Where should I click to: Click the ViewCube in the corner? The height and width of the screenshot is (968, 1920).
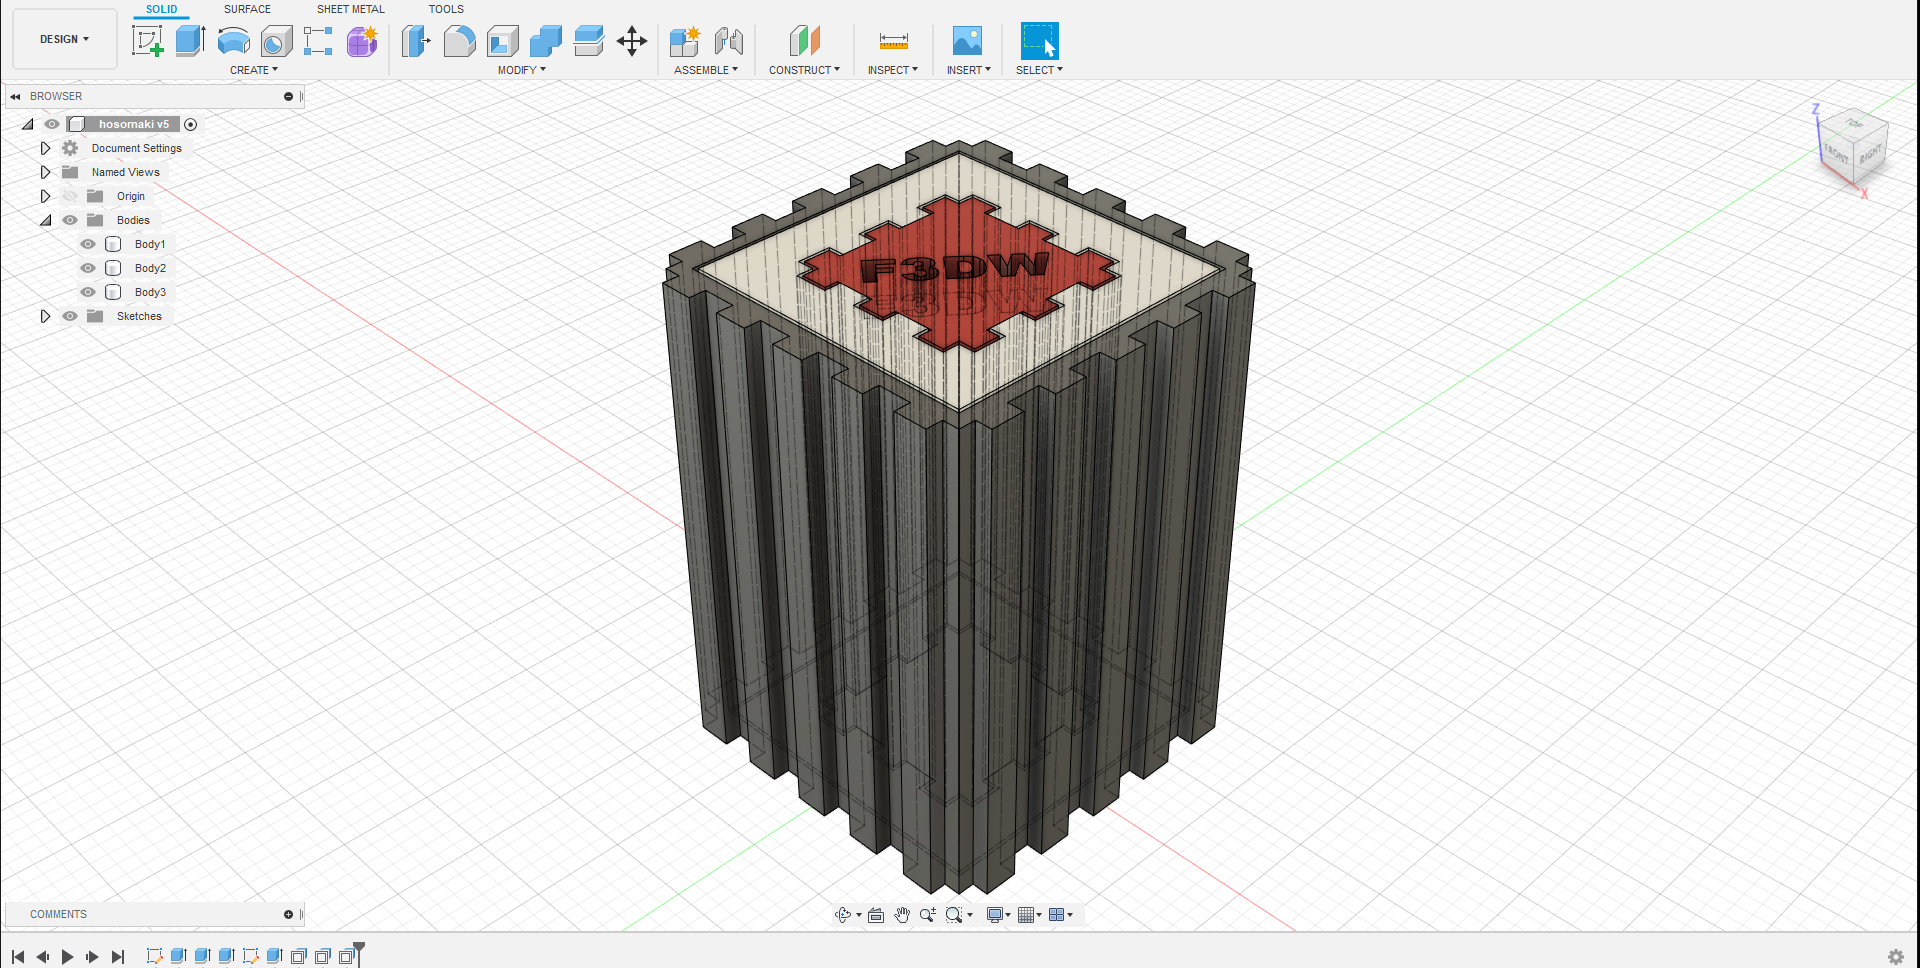tap(1852, 146)
